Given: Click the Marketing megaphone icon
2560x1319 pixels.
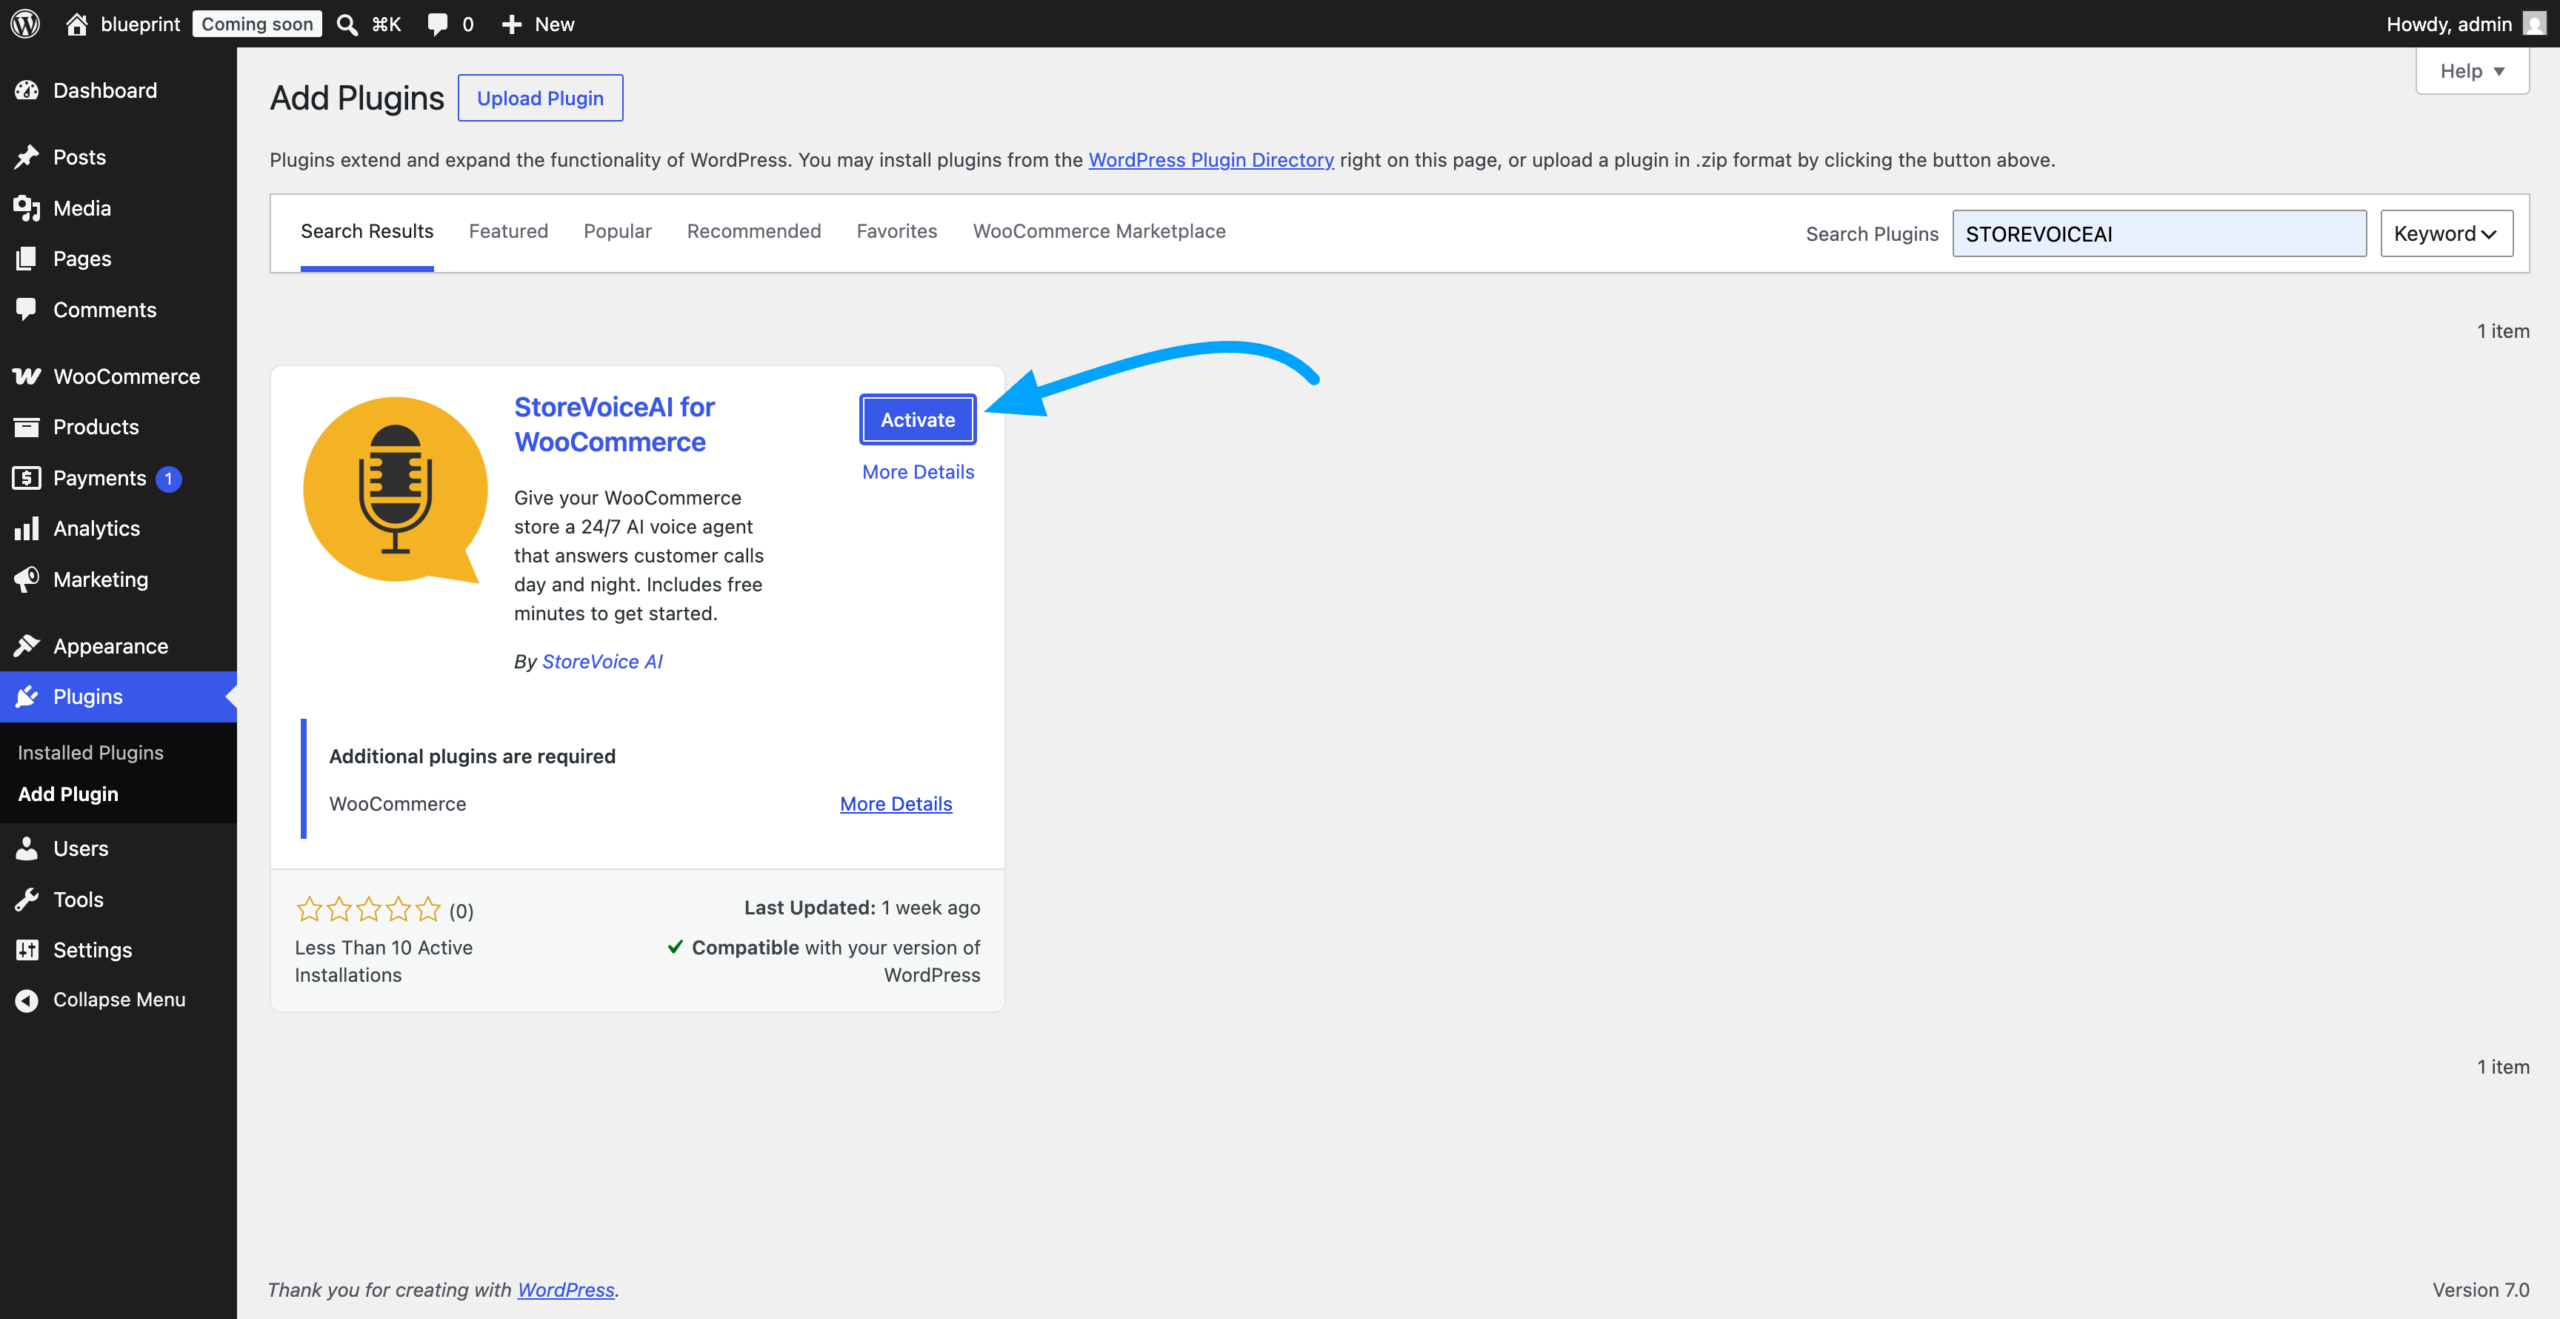Looking at the screenshot, I should coord(27,579).
